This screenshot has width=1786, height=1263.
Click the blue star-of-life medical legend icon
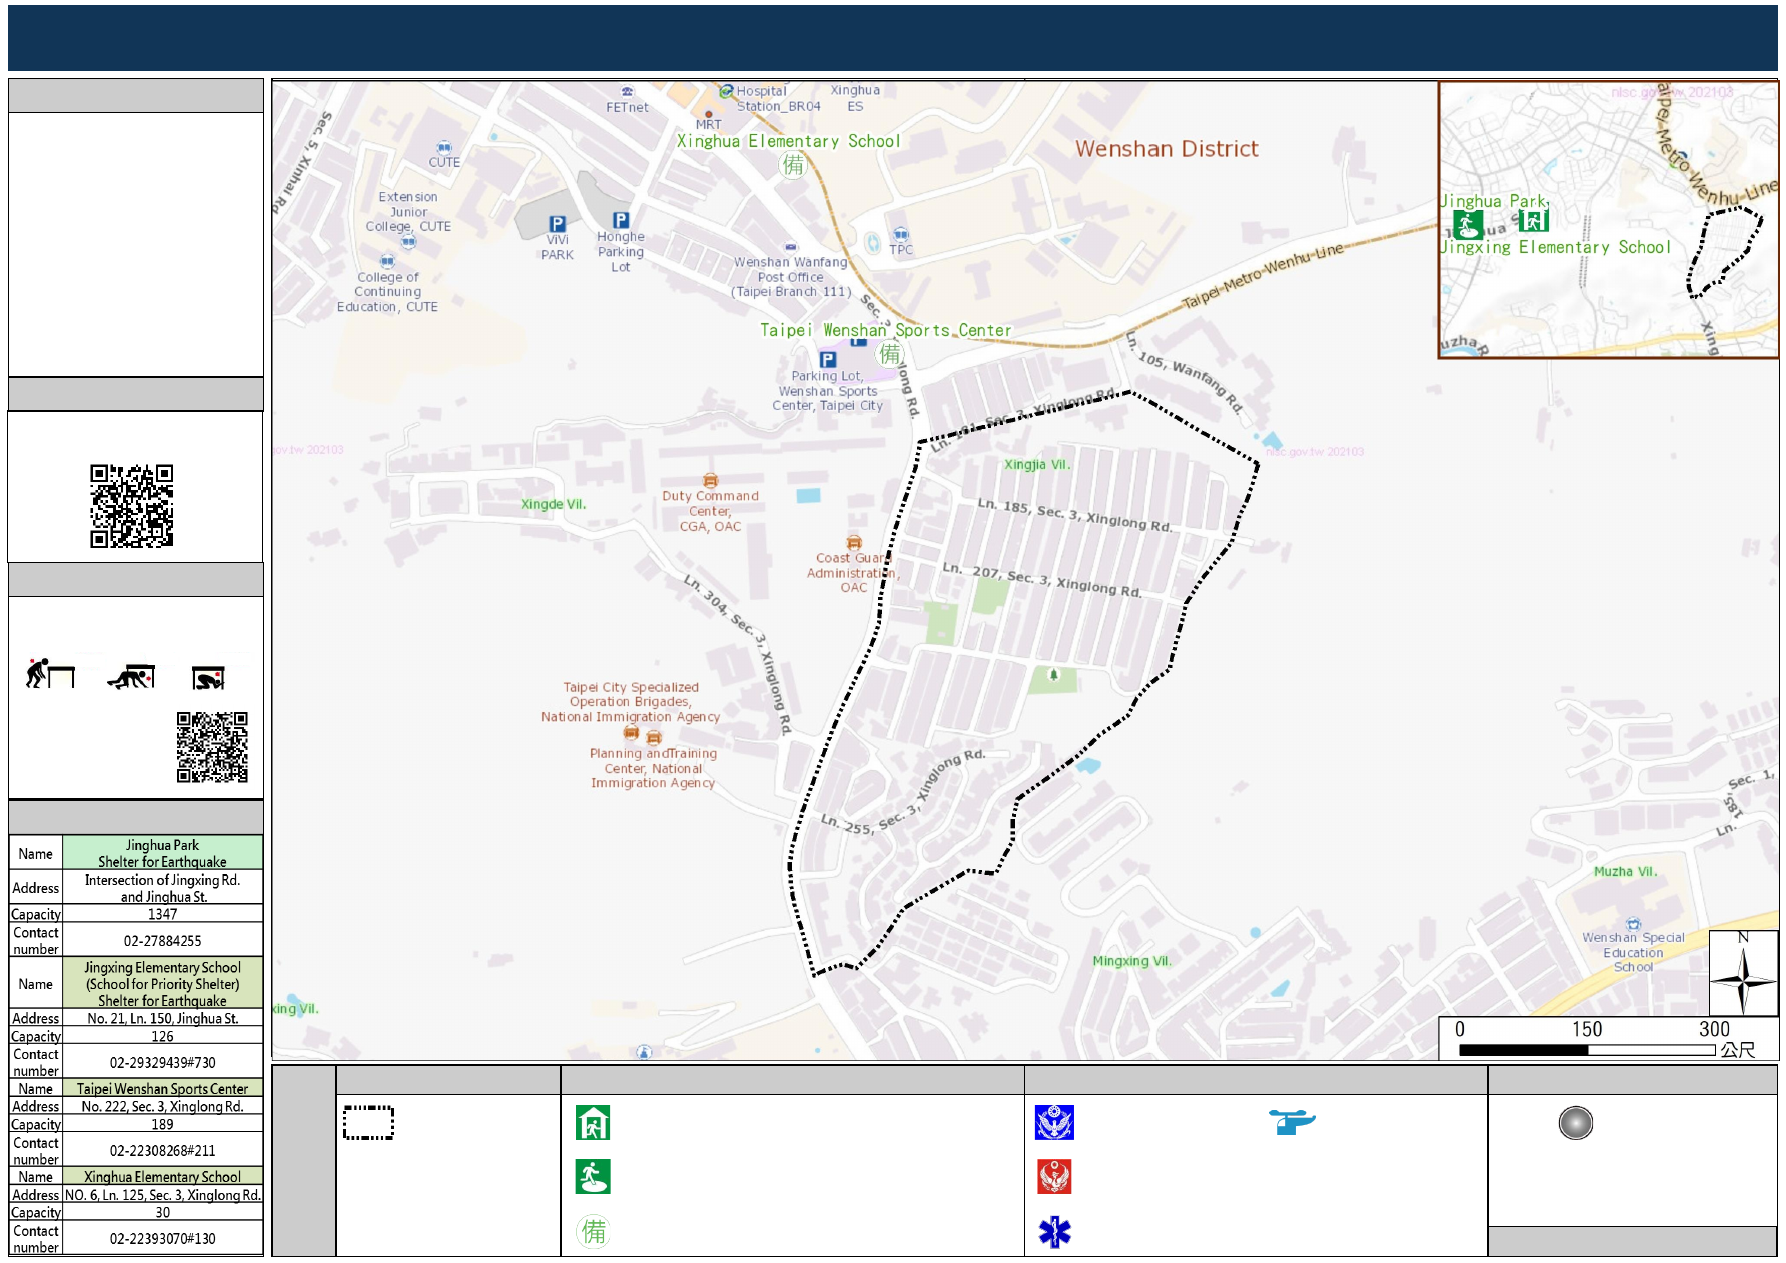[x=1054, y=1232]
